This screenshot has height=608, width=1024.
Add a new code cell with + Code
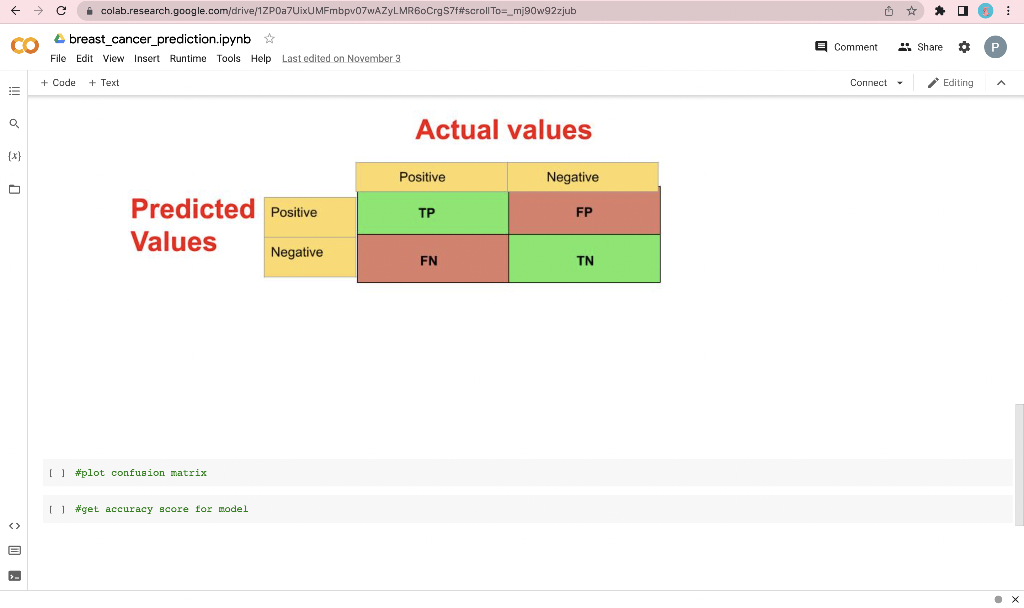pyautogui.click(x=57, y=83)
